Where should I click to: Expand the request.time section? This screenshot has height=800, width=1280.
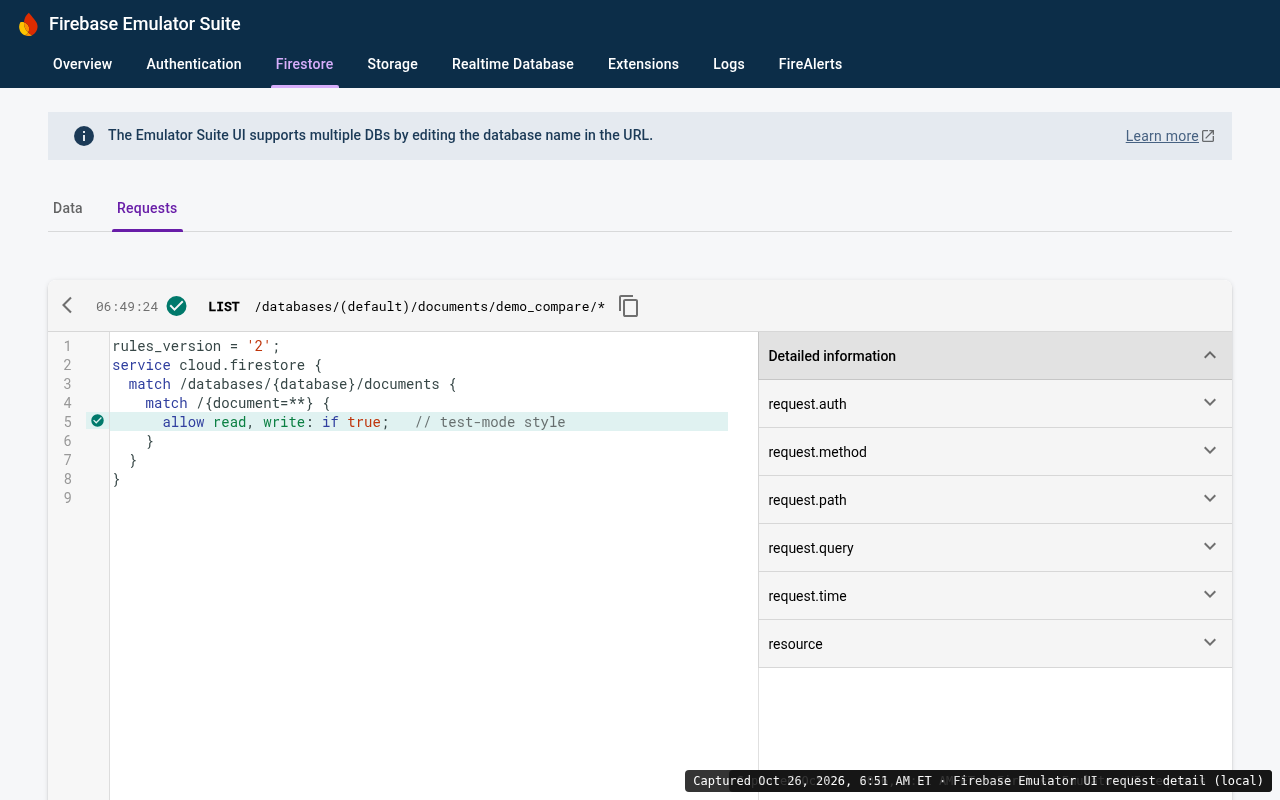click(995, 596)
